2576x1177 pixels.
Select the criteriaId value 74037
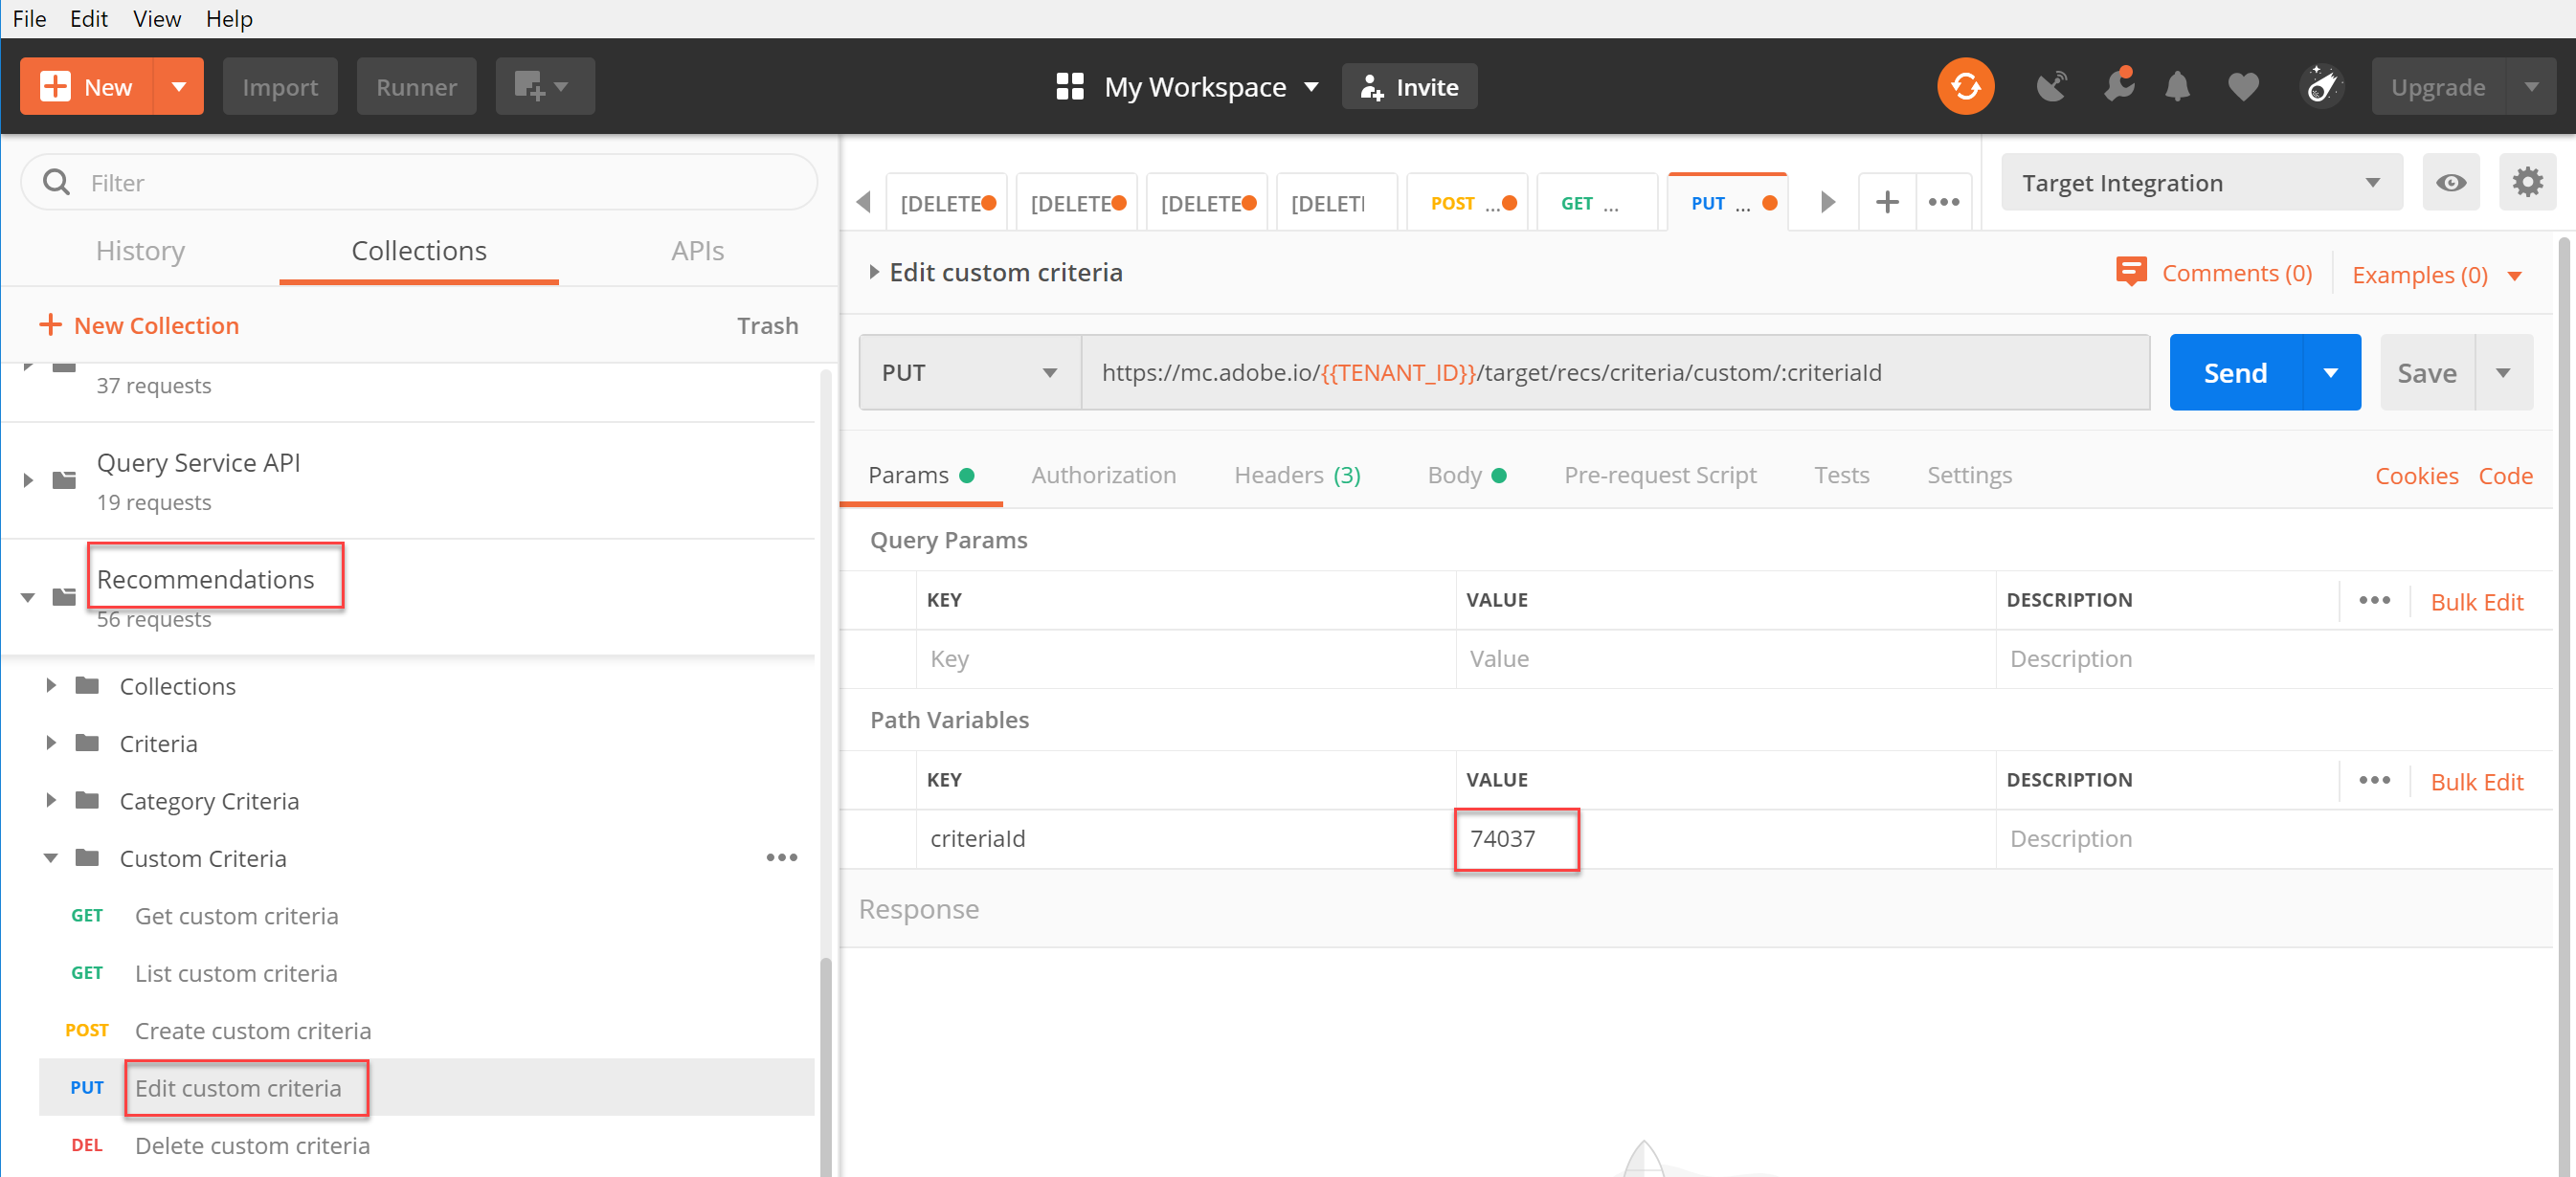tap(1516, 839)
